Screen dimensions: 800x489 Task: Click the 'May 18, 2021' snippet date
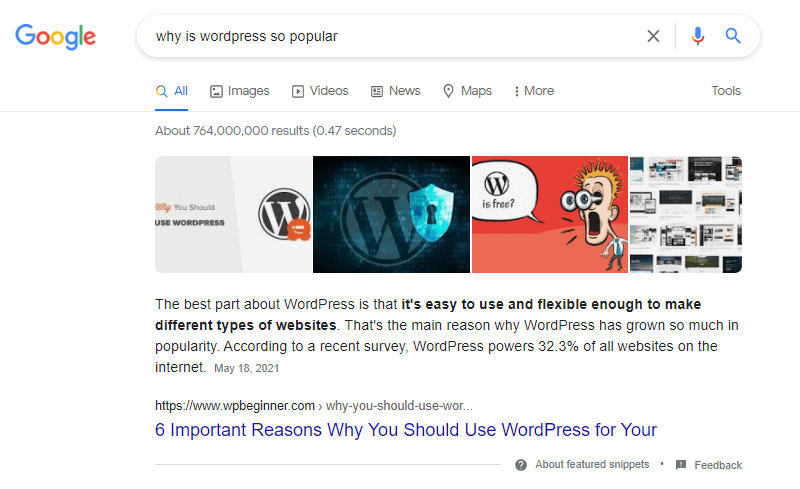point(246,368)
